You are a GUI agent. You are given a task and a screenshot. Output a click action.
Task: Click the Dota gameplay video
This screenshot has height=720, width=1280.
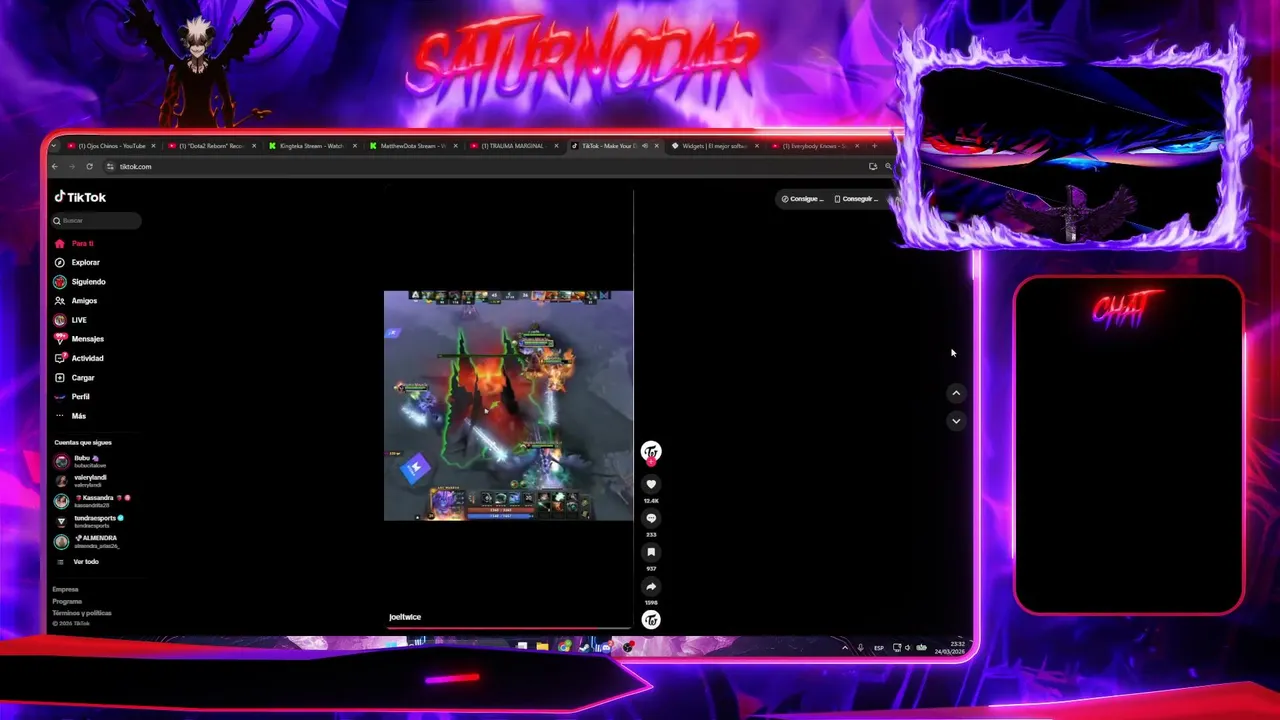pyautogui.click(x=508, y=406)
